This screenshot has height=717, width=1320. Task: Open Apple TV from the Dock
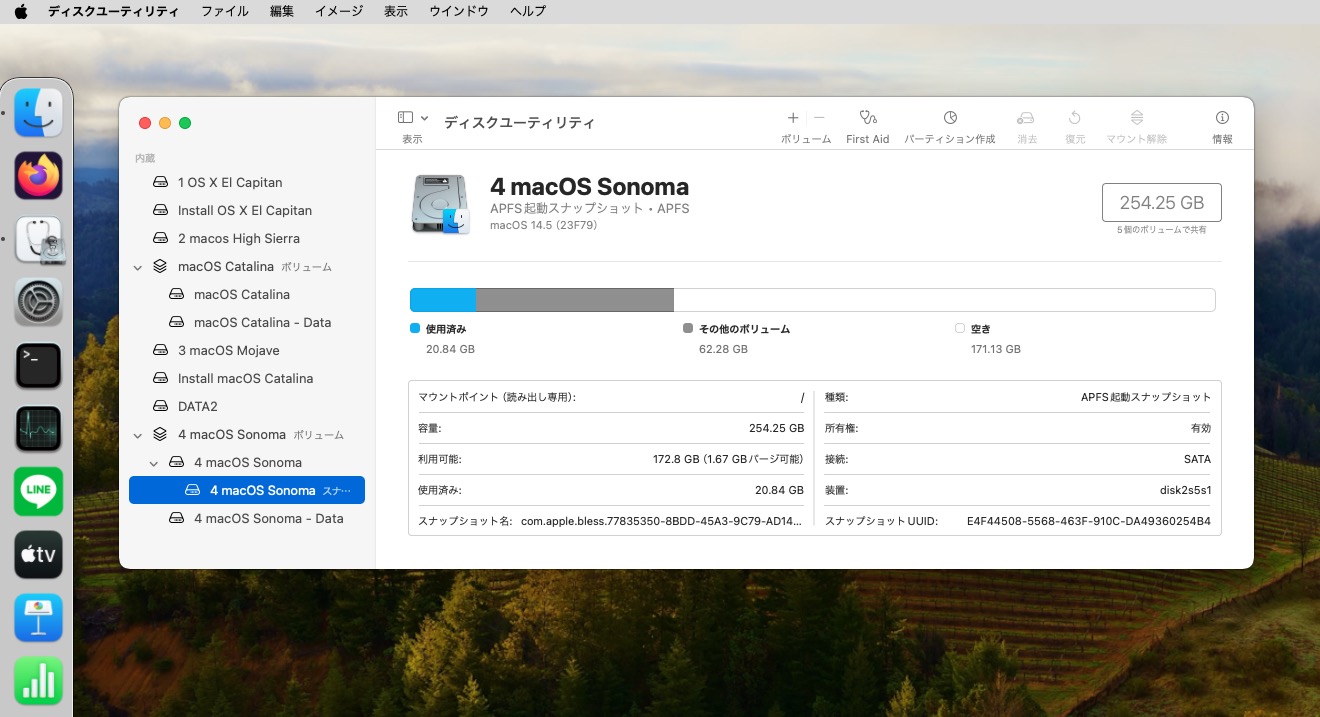point(39,555)
